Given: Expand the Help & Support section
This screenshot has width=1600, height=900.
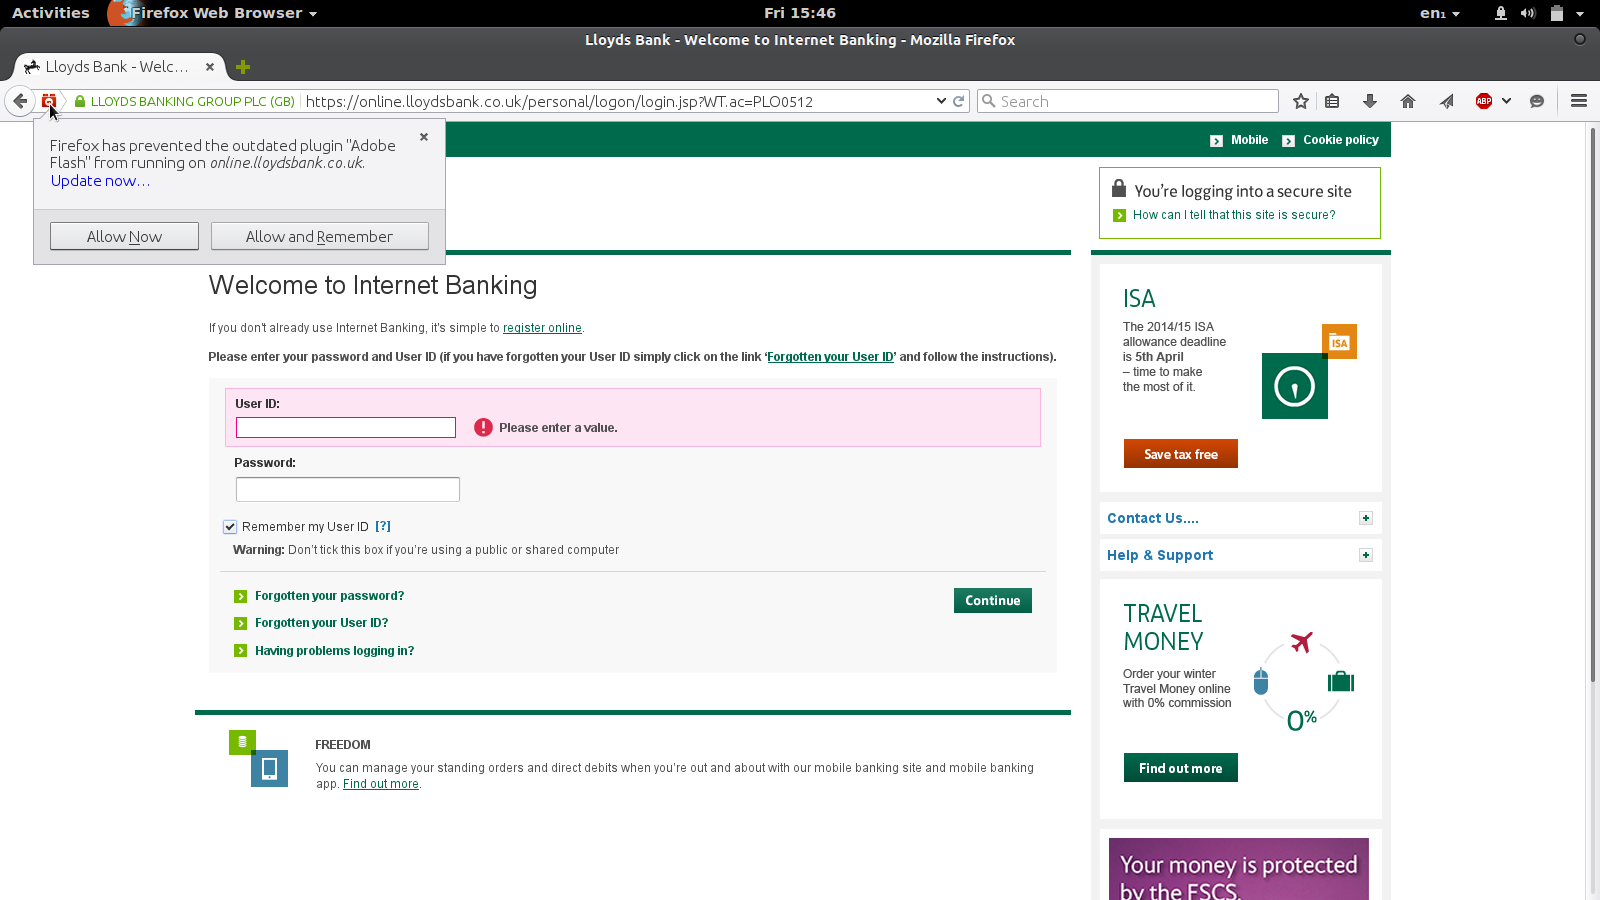Looking at the screenshot, I should pyautogui.click(x=1366, y=555).
